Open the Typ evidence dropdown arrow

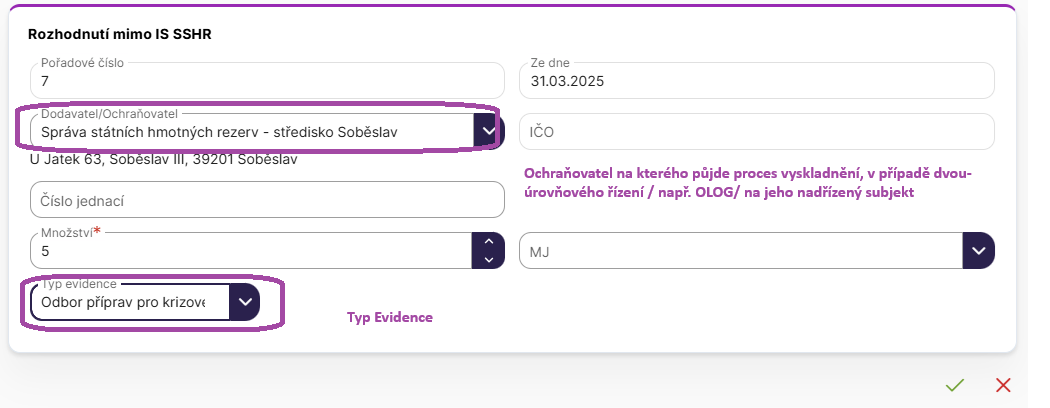pos(244,302)
